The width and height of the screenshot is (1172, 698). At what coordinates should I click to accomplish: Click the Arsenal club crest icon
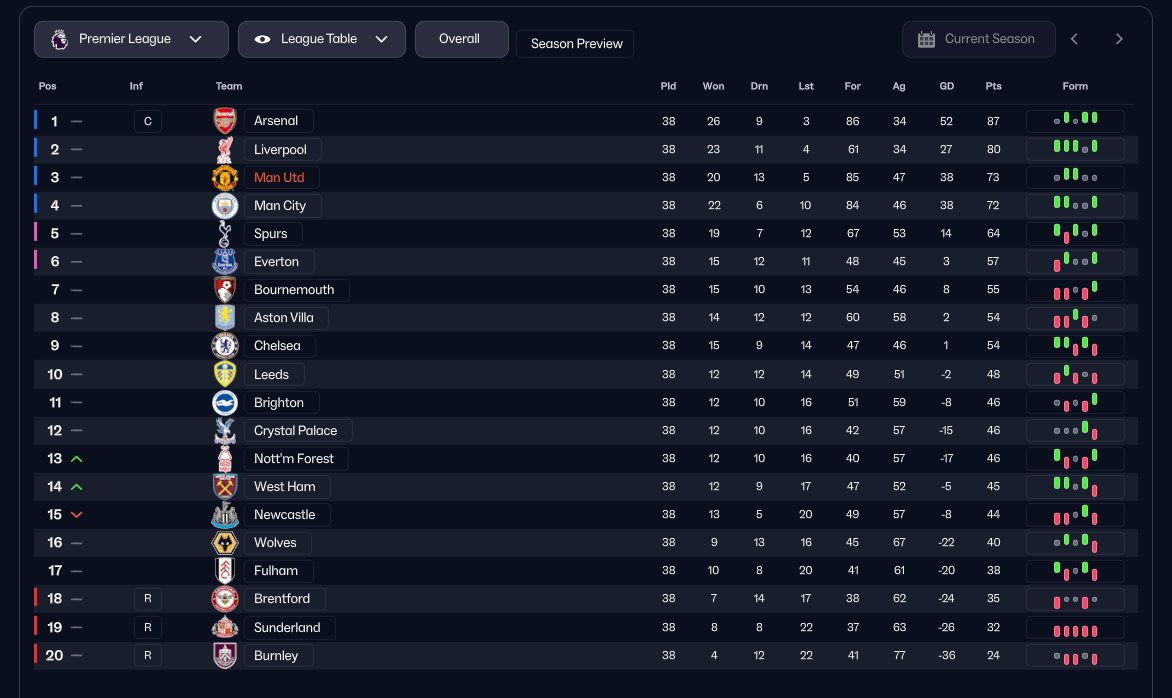click(x=225, y=121)
